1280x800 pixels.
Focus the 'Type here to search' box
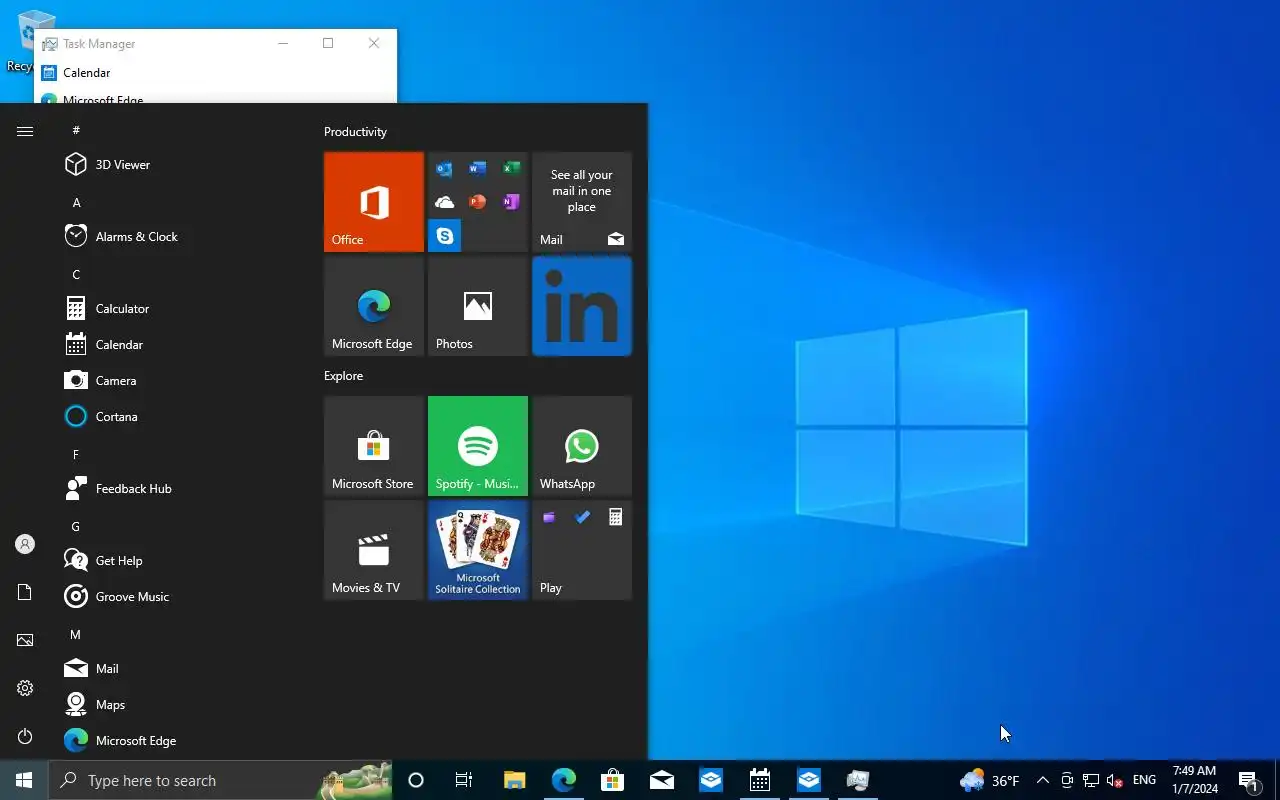[220, 780]
